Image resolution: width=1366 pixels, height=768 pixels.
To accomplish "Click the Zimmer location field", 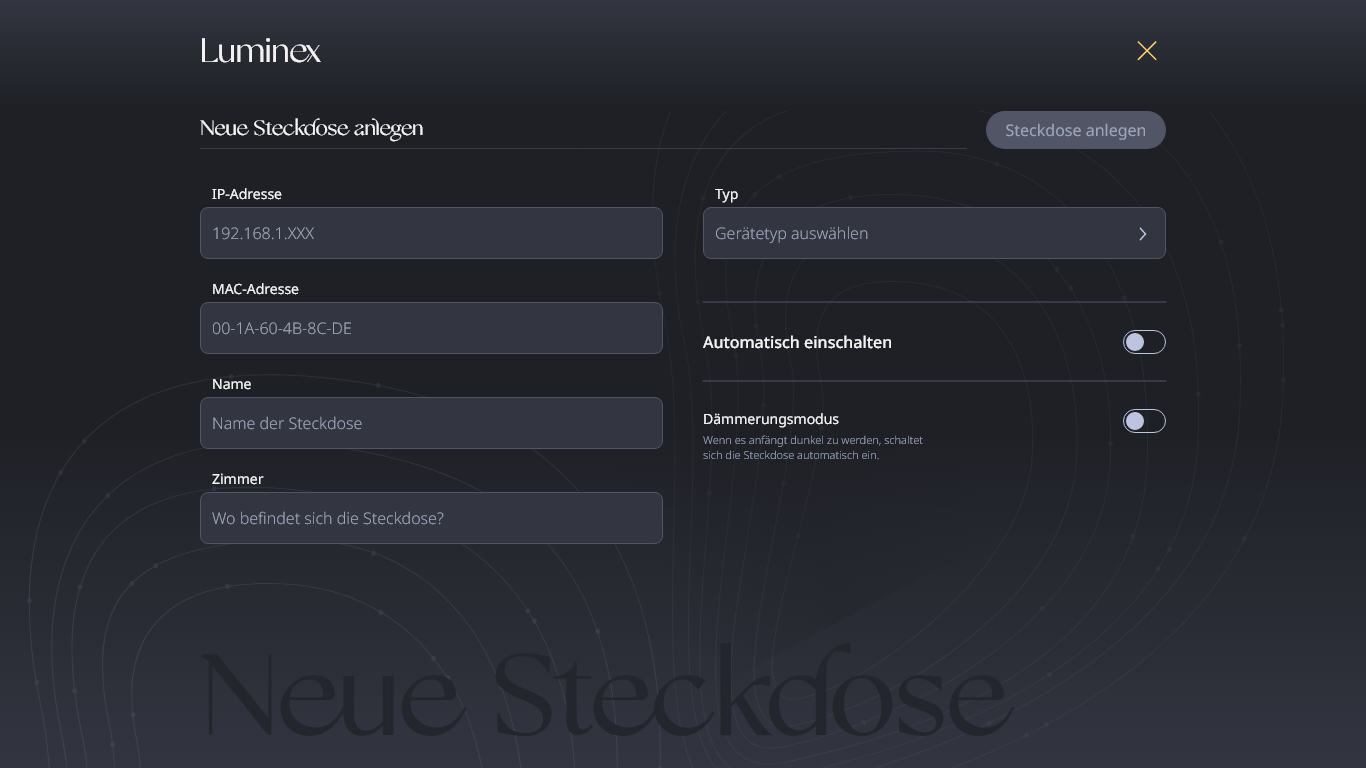I will click(x=431, y=518).
